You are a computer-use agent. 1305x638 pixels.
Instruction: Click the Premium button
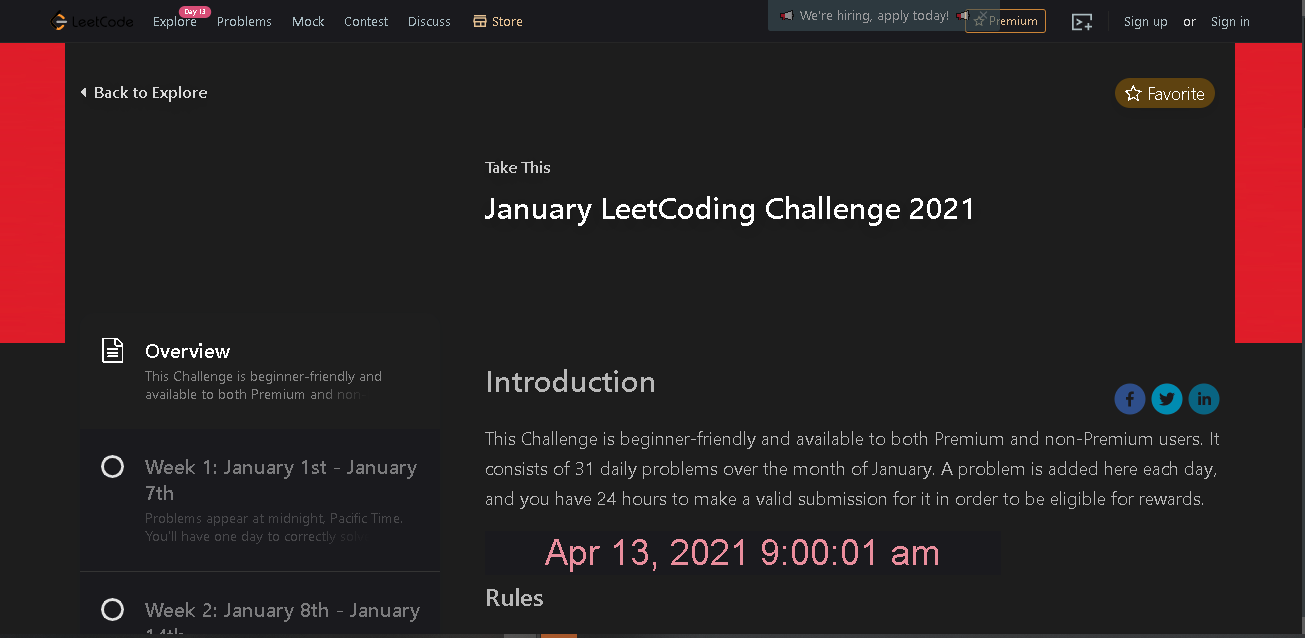1005,21
